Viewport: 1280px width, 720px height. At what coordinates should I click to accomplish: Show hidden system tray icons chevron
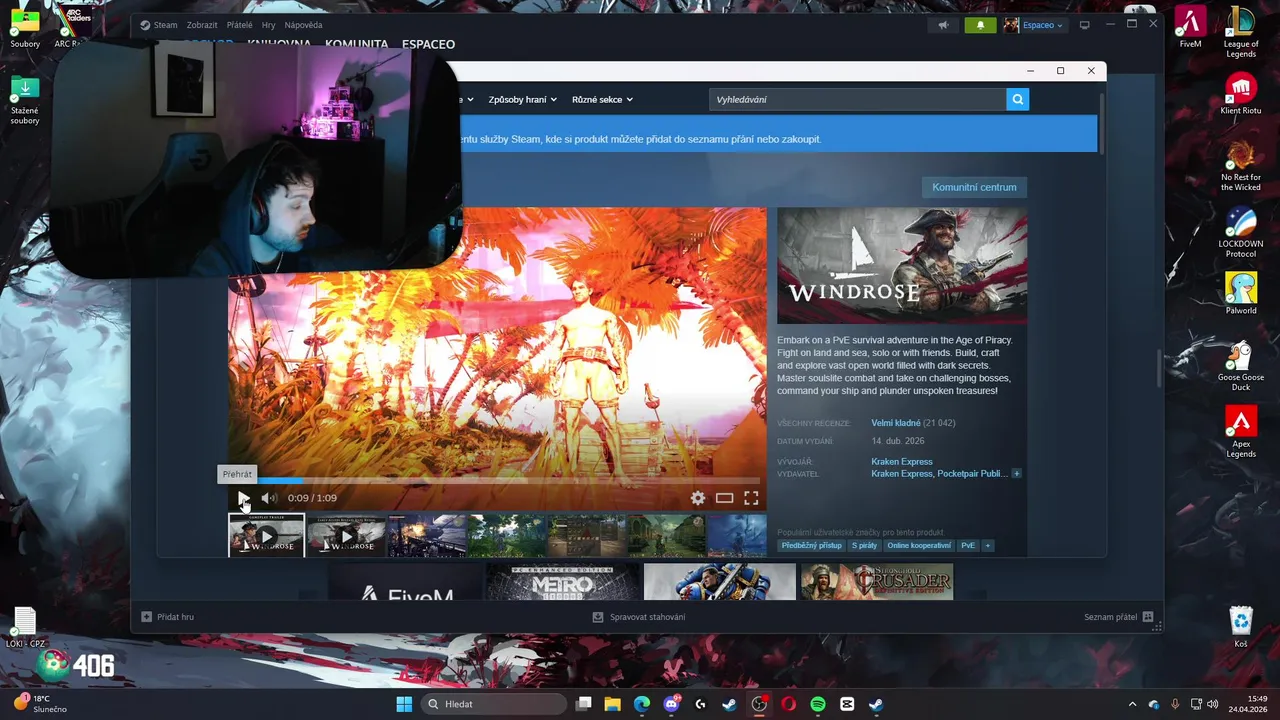tap(1132, 704)
